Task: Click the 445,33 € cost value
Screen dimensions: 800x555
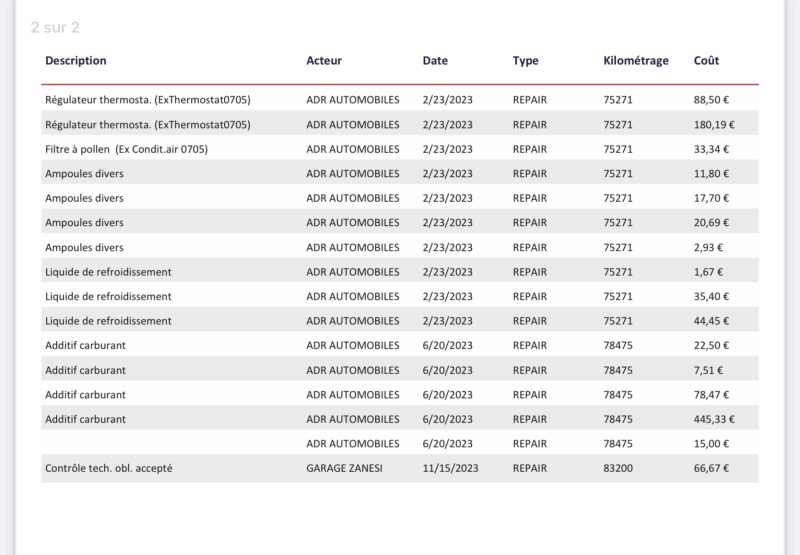Action: pos(714,419)
